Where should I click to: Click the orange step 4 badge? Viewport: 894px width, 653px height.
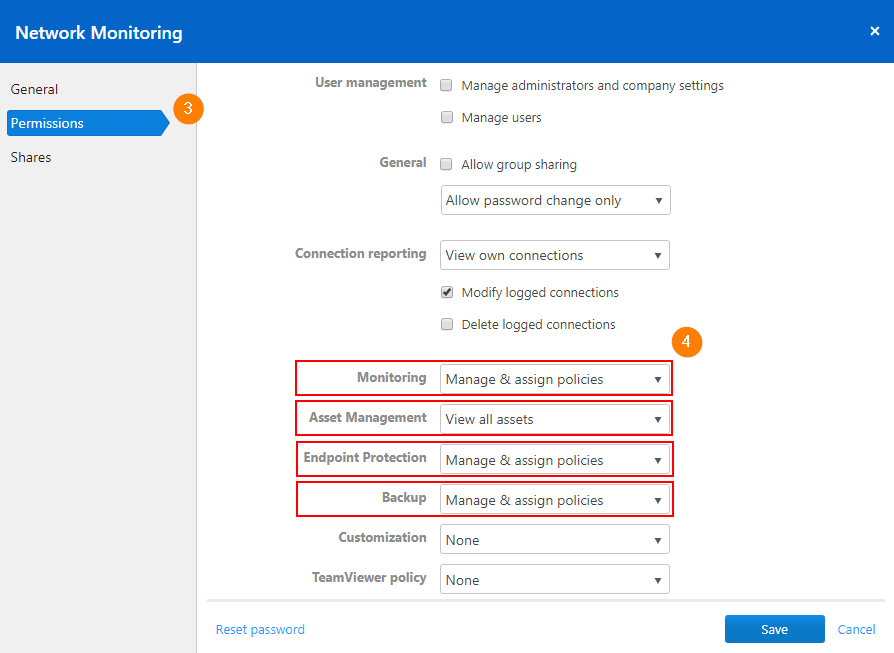(686, 342)
